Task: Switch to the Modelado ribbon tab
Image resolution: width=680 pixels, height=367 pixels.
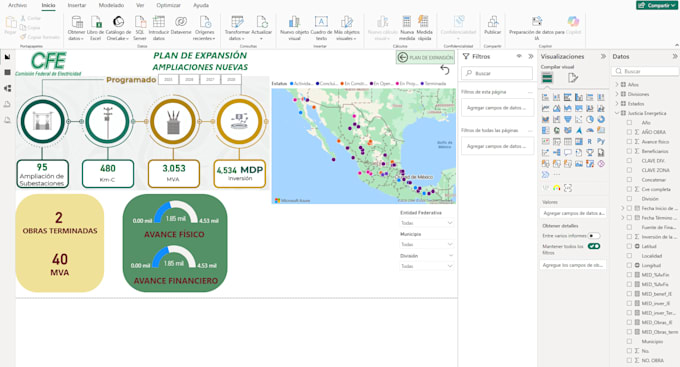Action: click(x=111, y=5)
